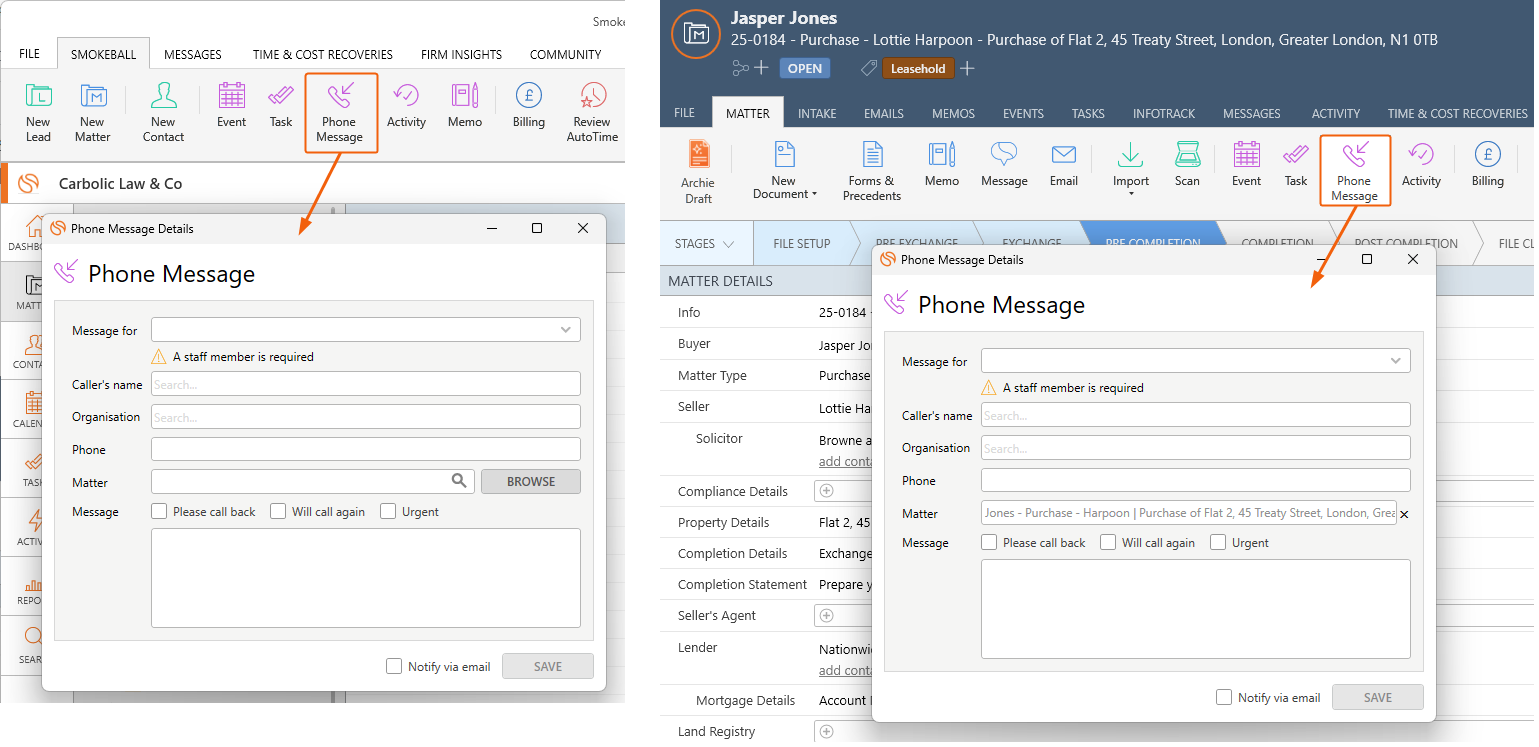Open COMMUNITY tab in left window

click(566, 54)
